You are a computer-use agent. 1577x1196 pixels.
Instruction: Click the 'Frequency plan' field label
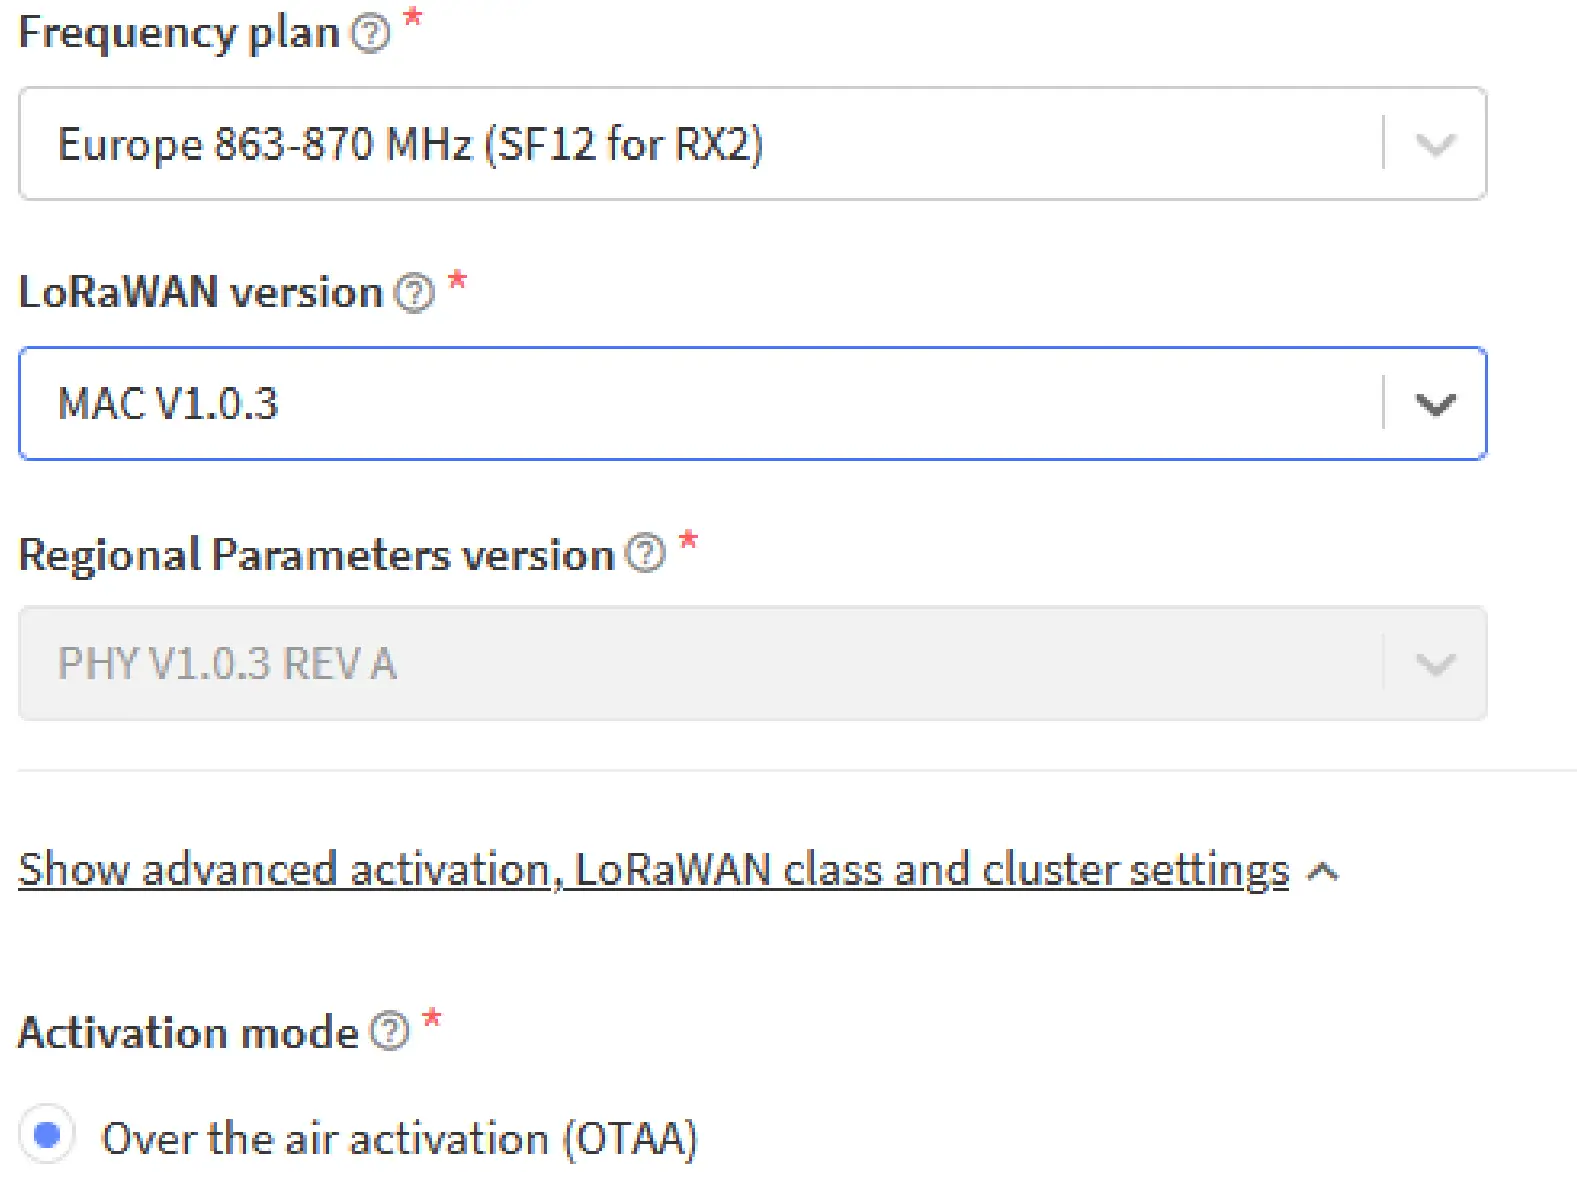point(179,34)
